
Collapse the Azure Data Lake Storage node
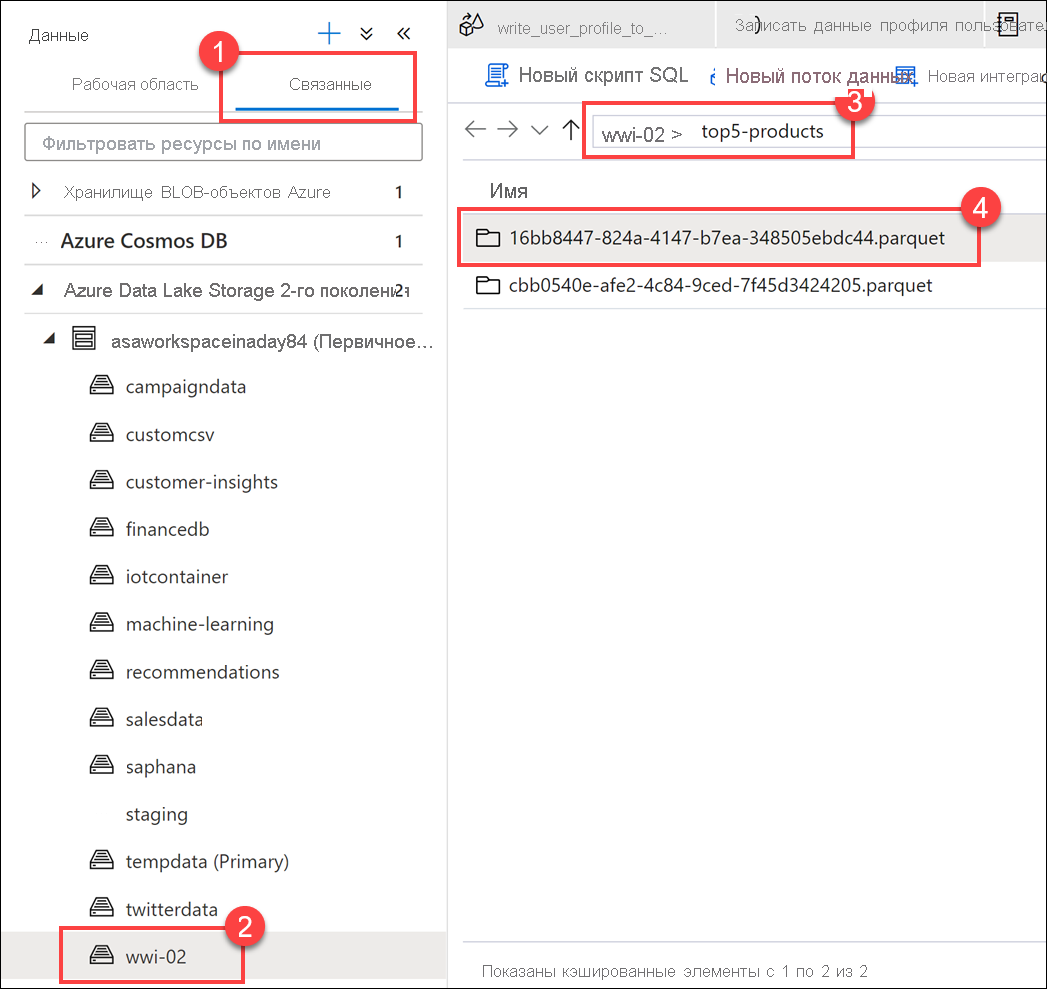38,290
